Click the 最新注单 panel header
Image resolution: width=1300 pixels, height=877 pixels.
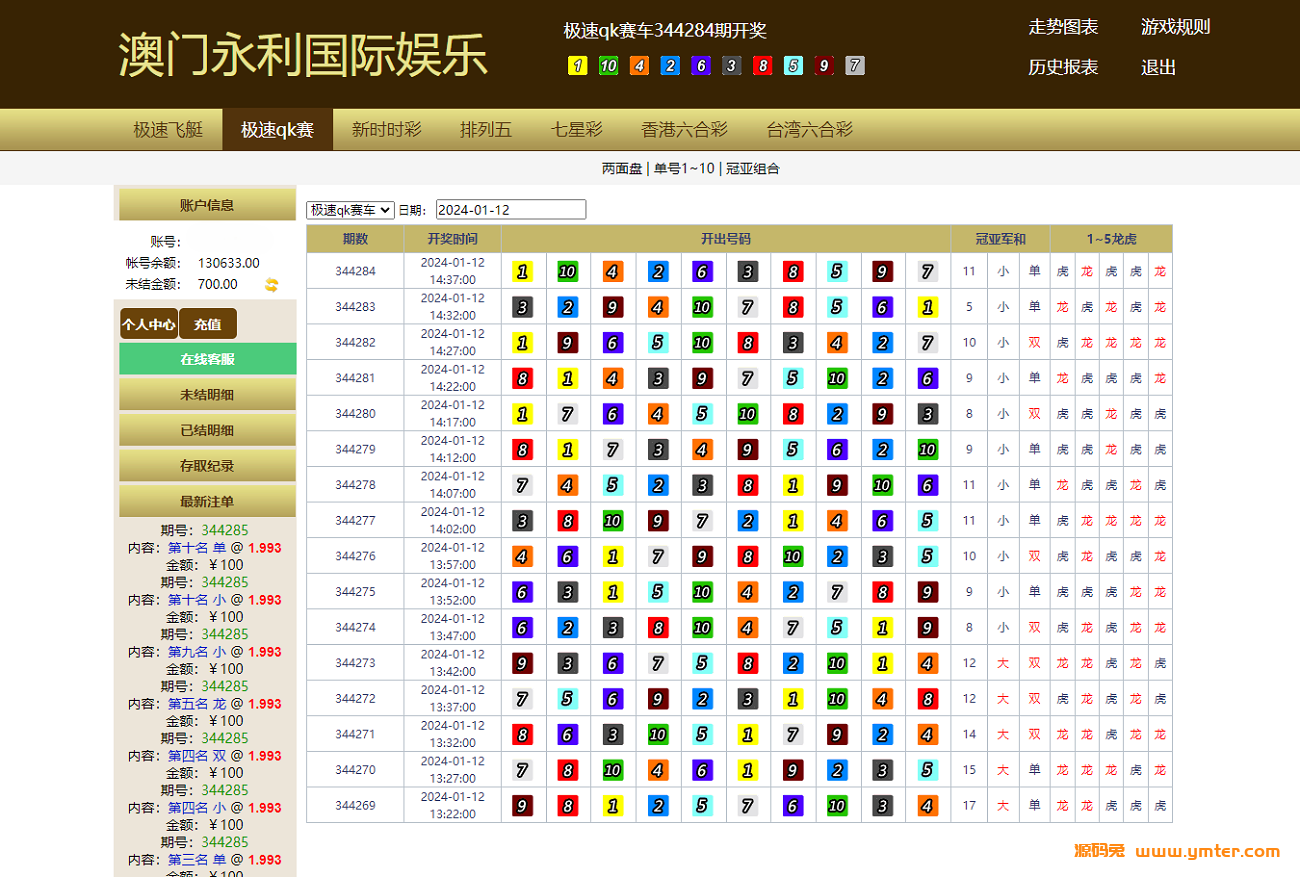[x=207, y=501]
